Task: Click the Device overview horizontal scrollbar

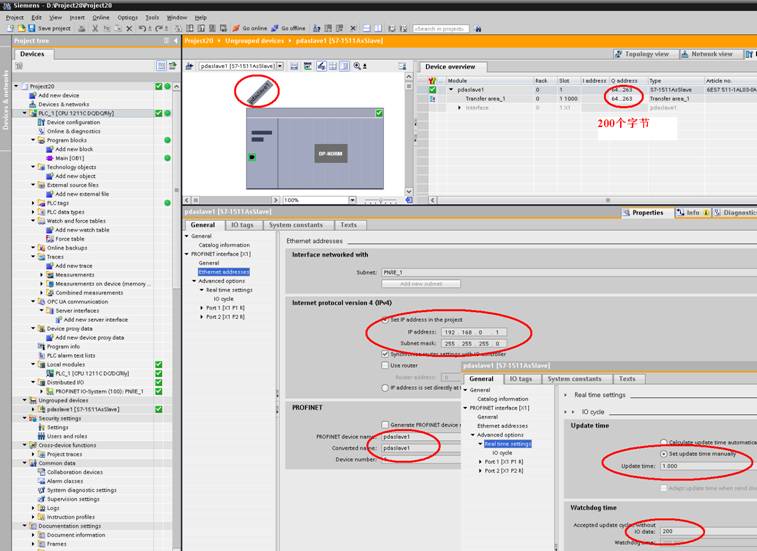Action: [x=593, y=200]
